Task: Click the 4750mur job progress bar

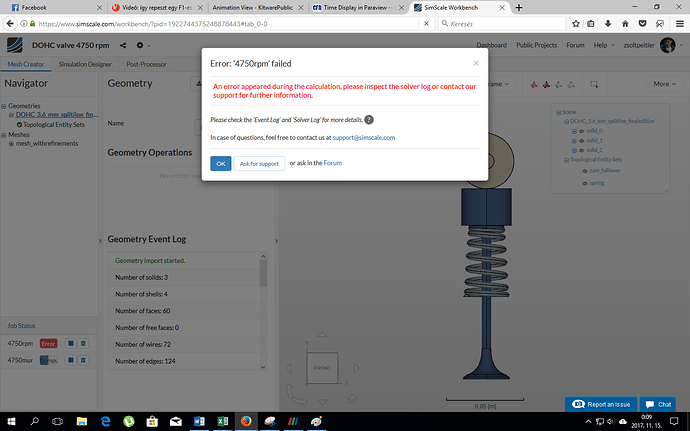Action: [48, 360]
